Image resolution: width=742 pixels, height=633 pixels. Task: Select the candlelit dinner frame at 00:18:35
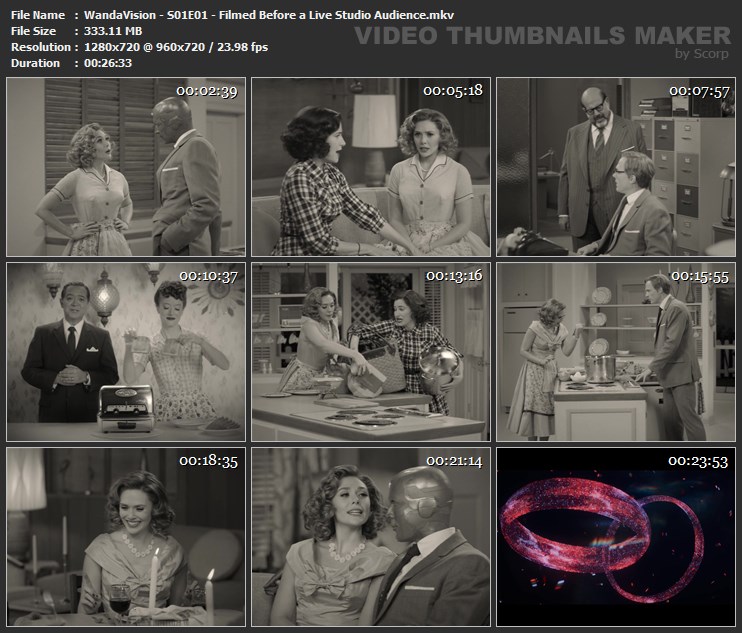coord(126,537)
